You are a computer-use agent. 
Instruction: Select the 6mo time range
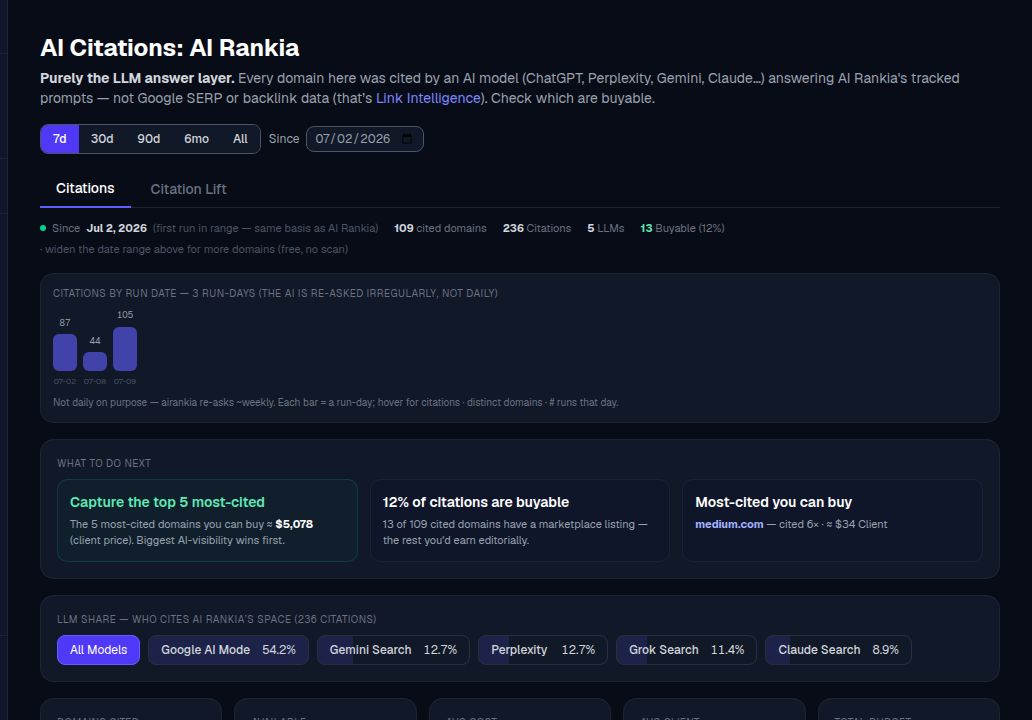(x=196, y=139)
